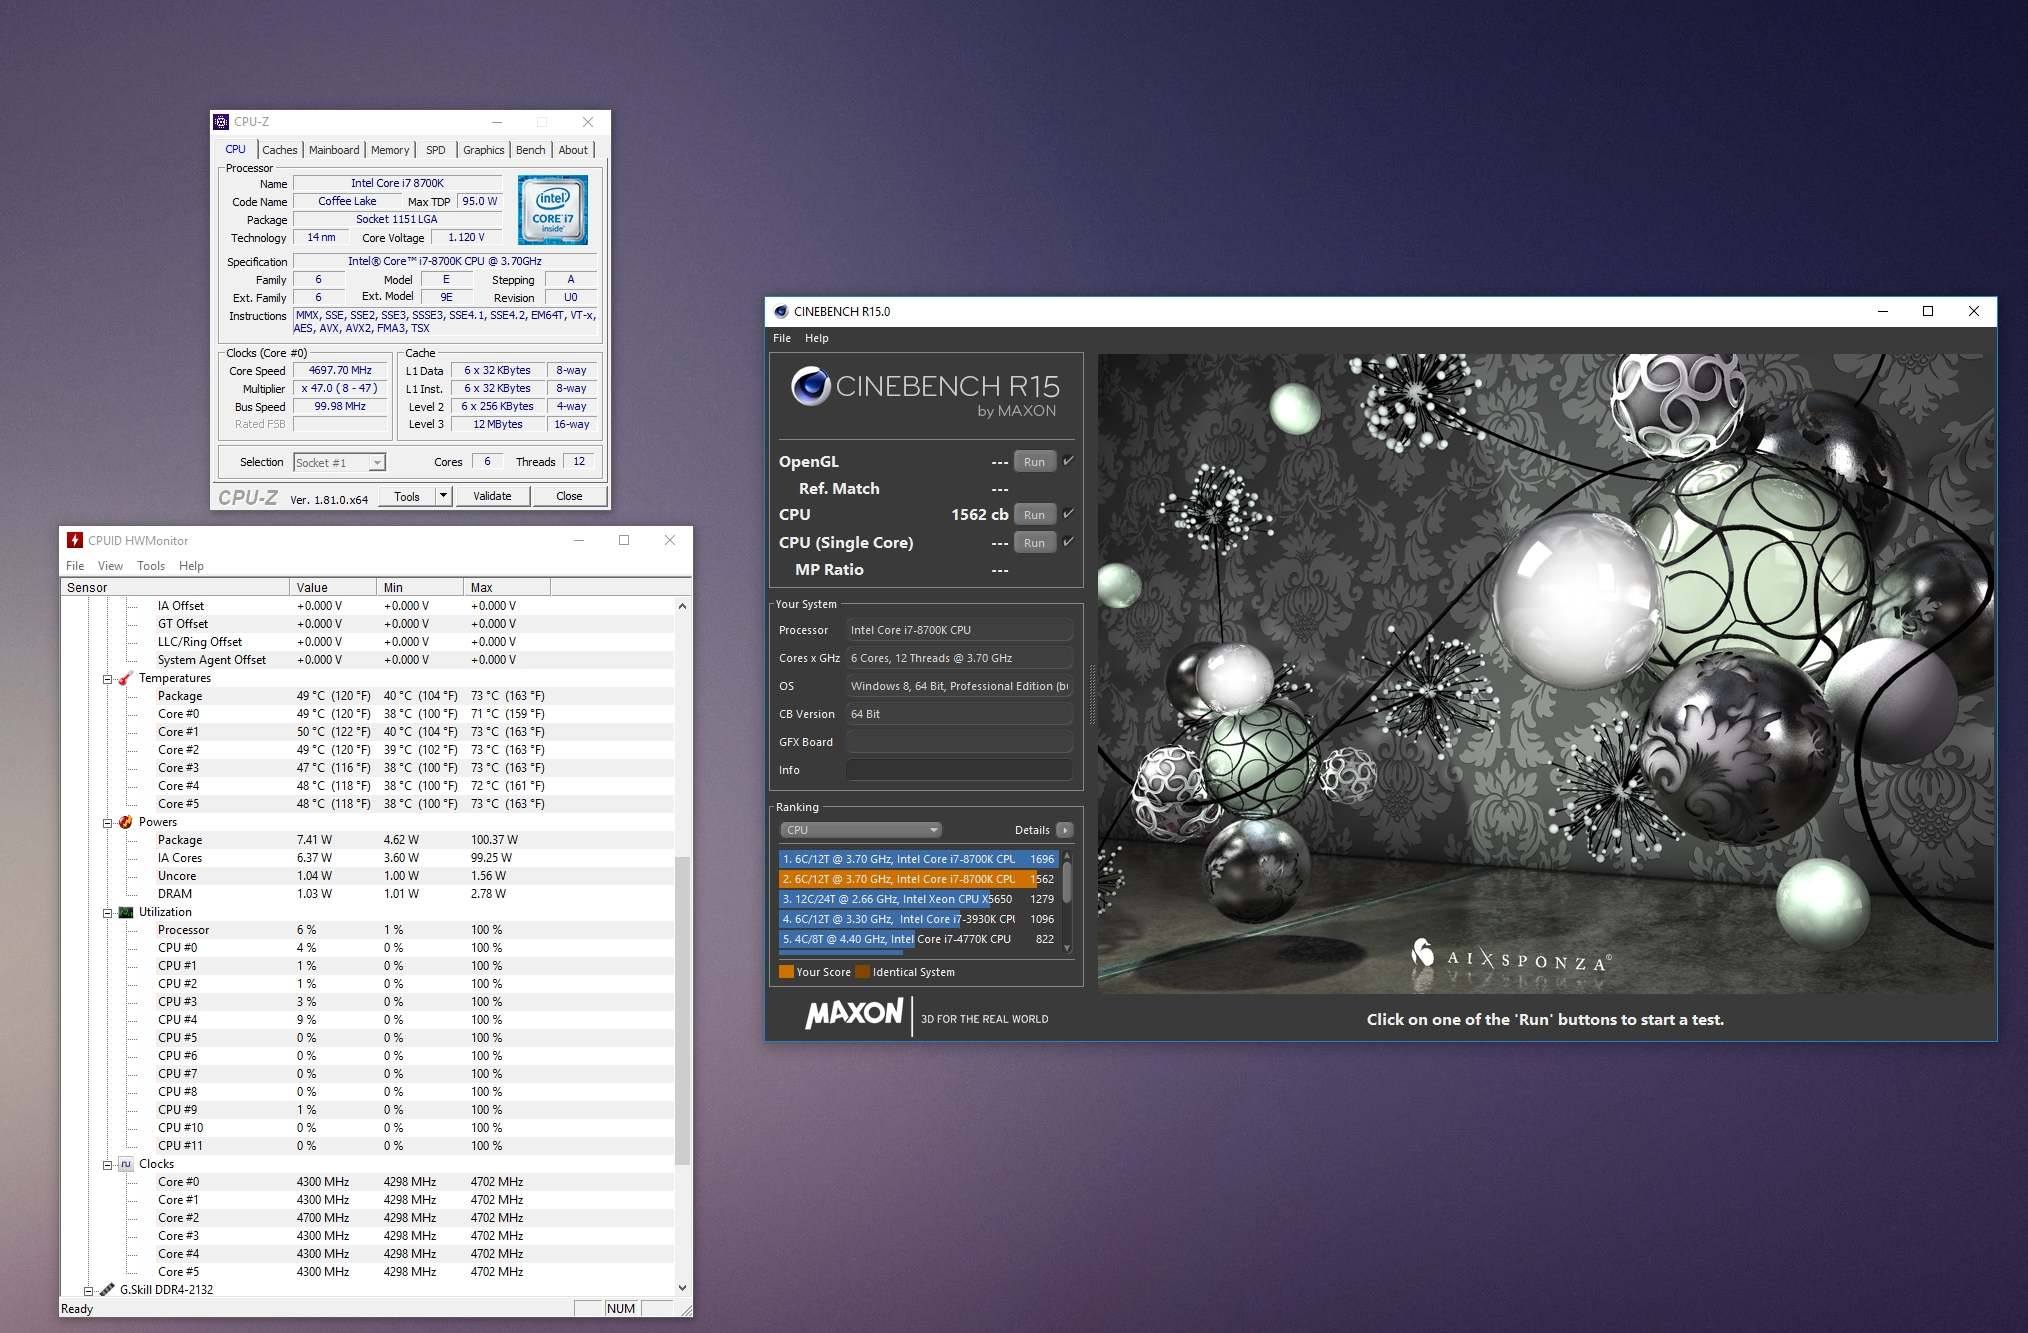Click the HWMonitor vertical scrollbar thumb

point(683,1010)
